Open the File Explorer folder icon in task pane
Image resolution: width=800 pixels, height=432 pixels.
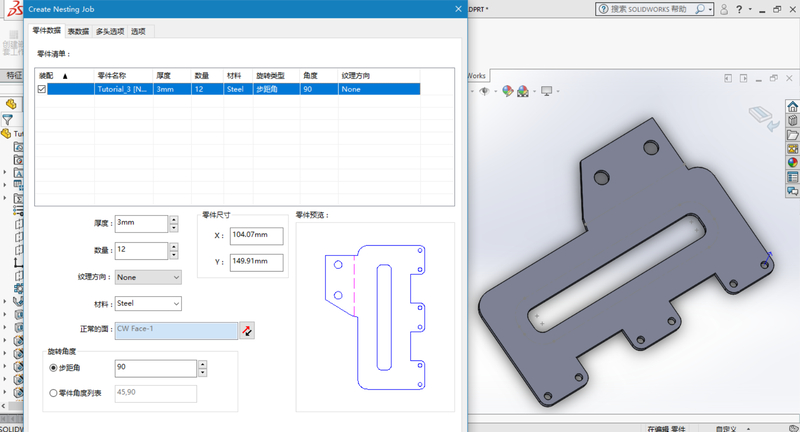point(793,135)
